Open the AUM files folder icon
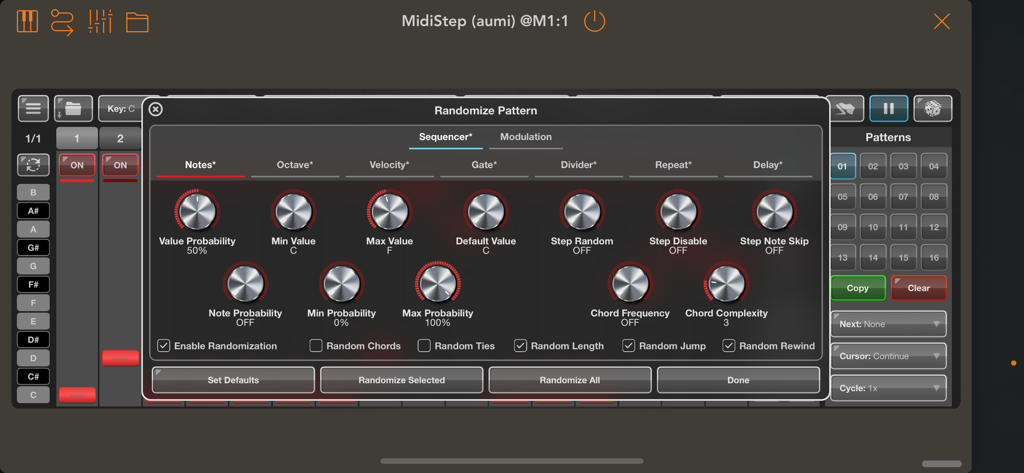 click(137, 22)
